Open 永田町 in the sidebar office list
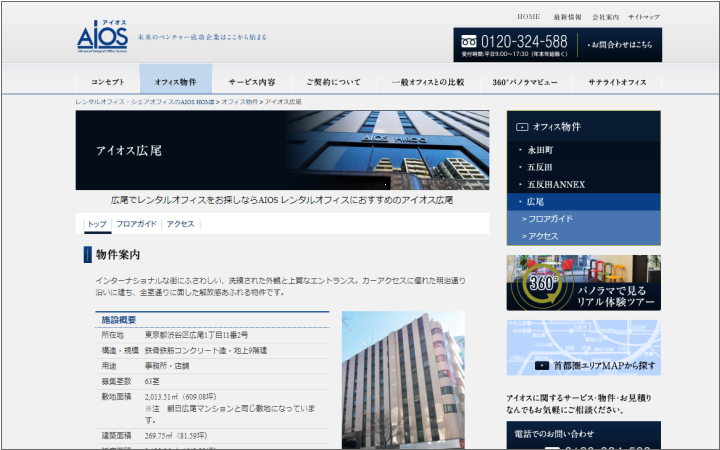720x450 pixels. [x=584, y=150]
